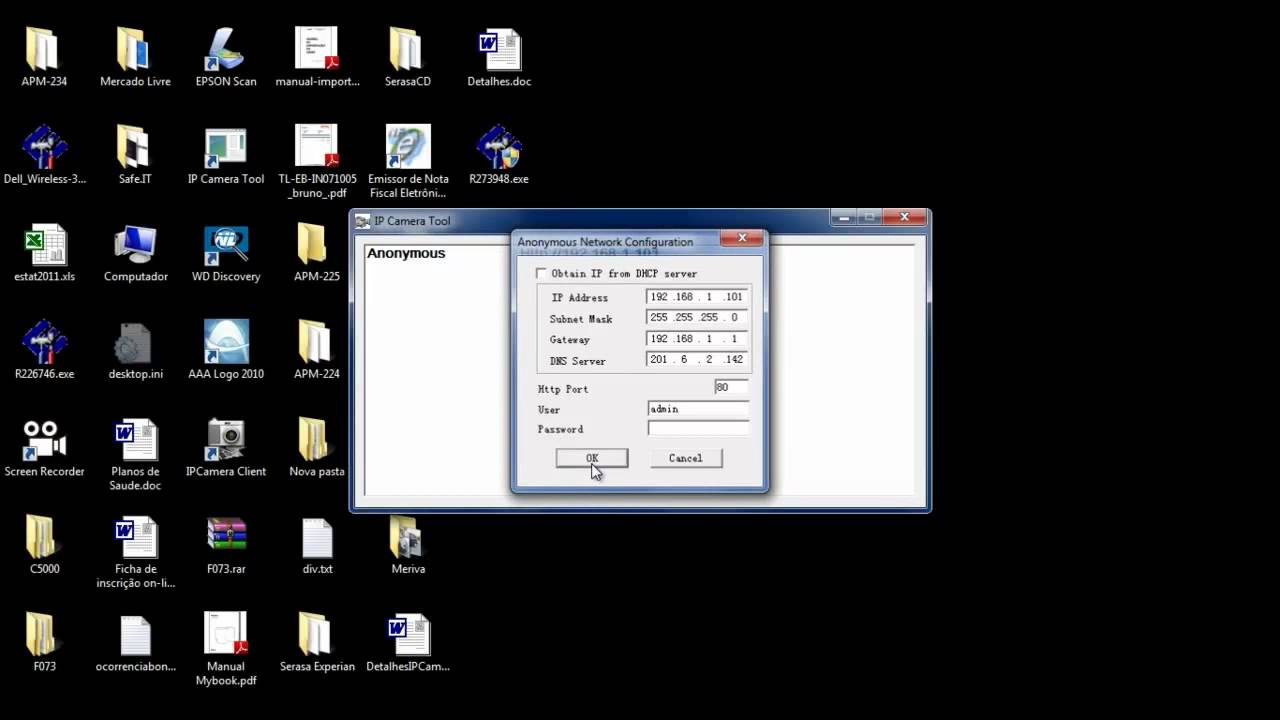The image size is (1280, 720).
Task: Select the desktop.ini file icon
Action: (135, 342)
